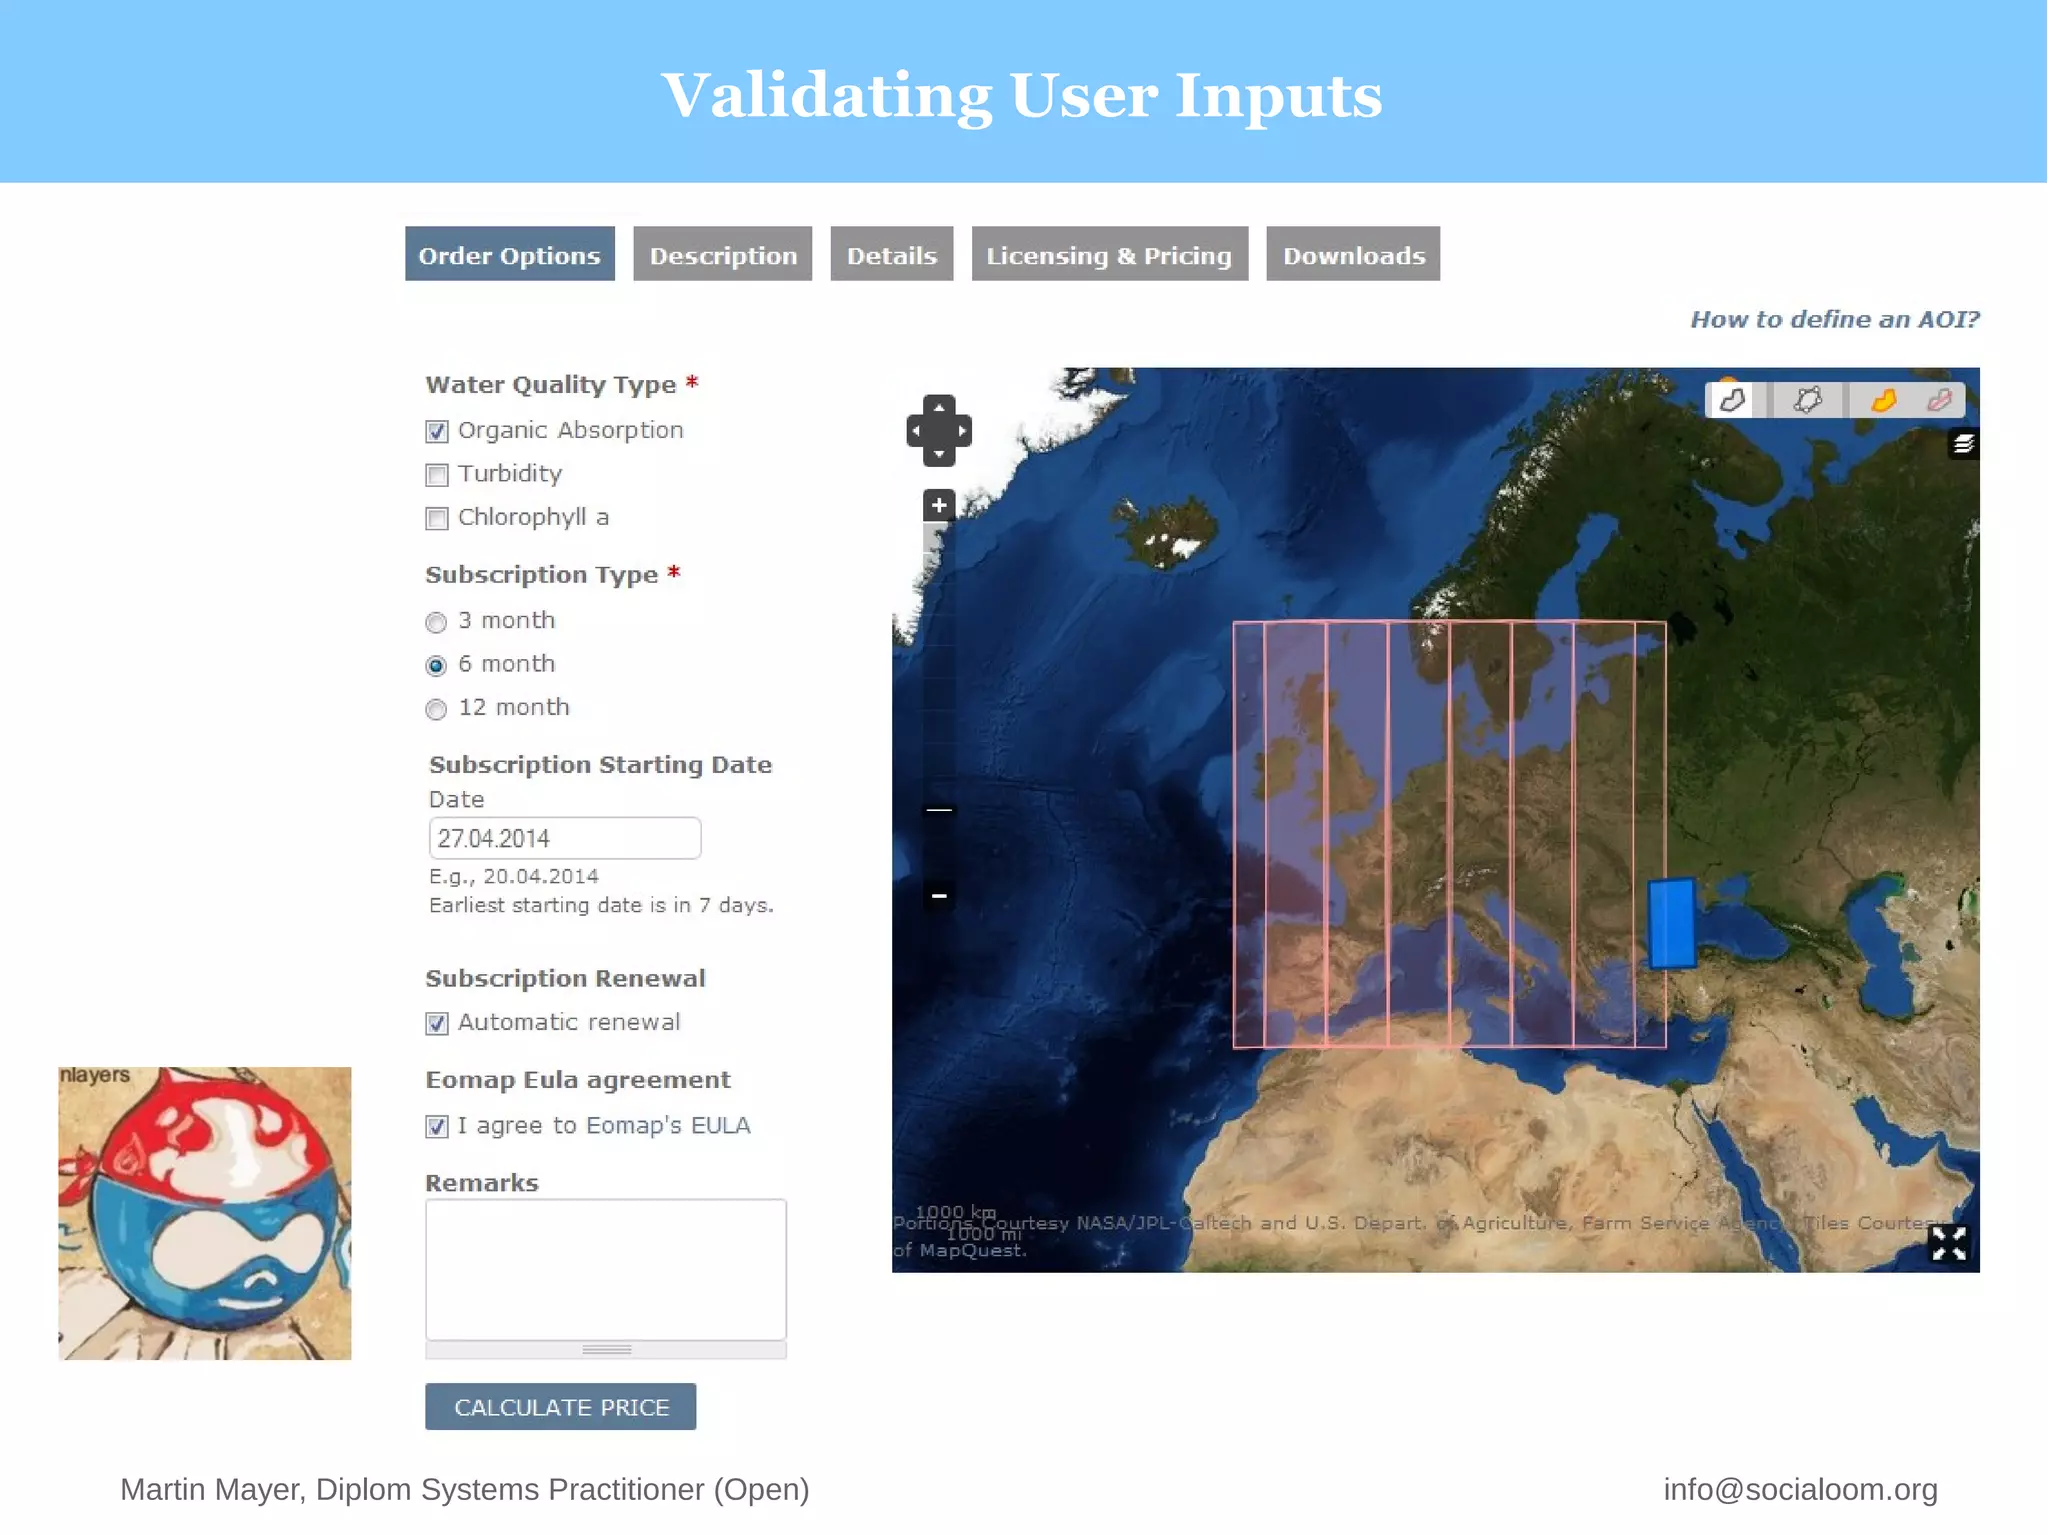Pan the map right with arrow

pyautogui.click(x=962, y=431)
